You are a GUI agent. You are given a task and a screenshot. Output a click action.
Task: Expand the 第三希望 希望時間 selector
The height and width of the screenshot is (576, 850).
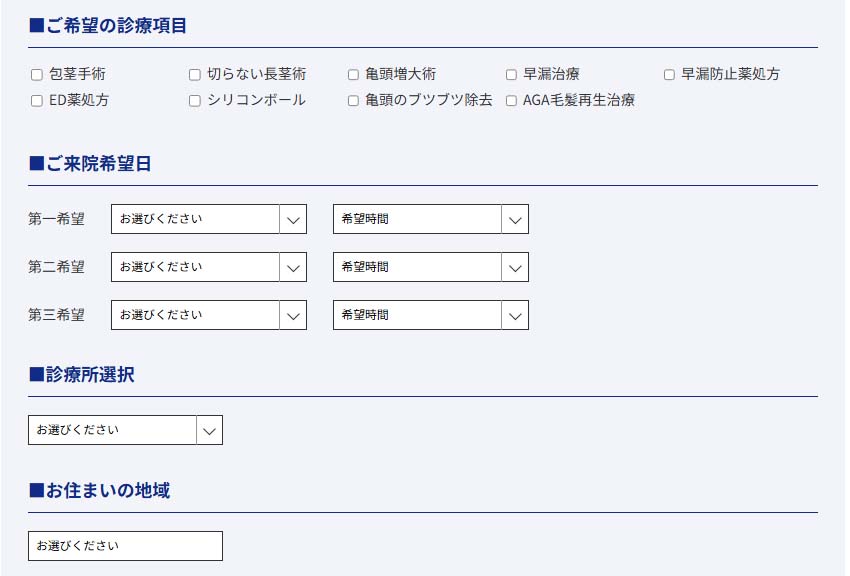pyautogui.click(x=417, y=315)
